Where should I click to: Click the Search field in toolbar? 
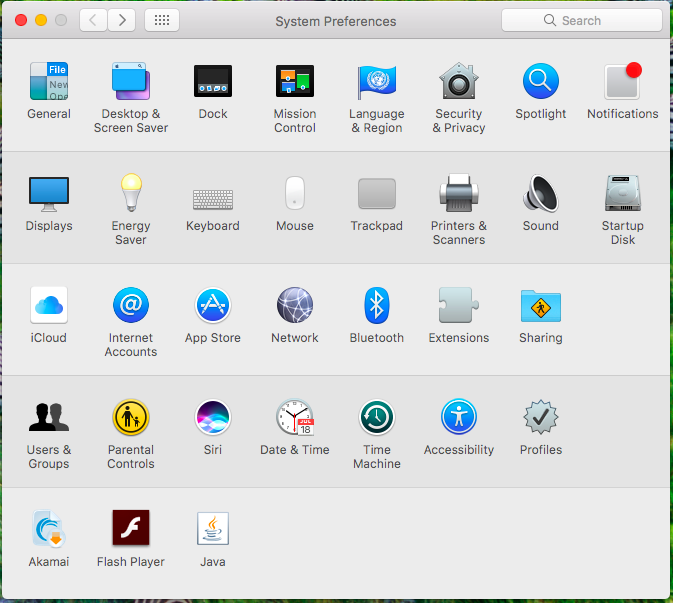pos(581,20)
